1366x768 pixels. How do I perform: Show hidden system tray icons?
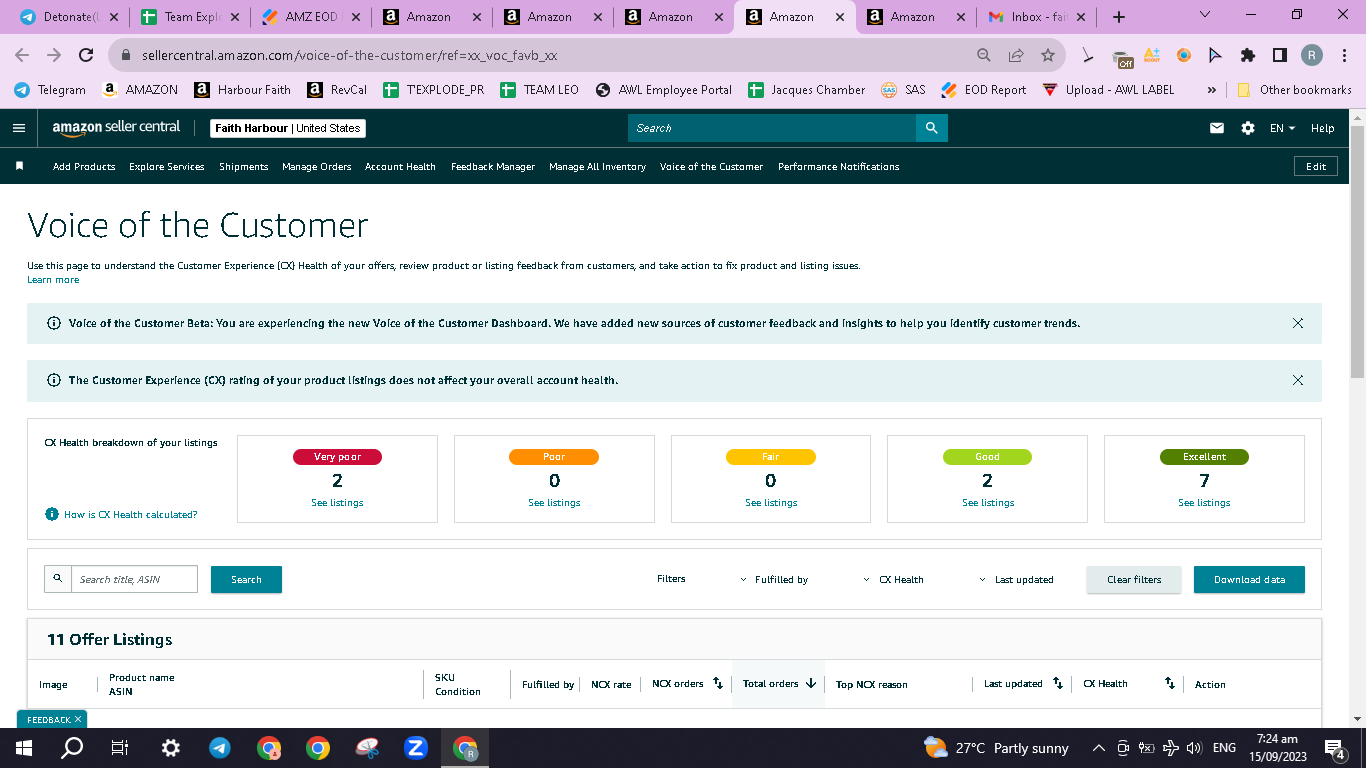[1098, 747]
